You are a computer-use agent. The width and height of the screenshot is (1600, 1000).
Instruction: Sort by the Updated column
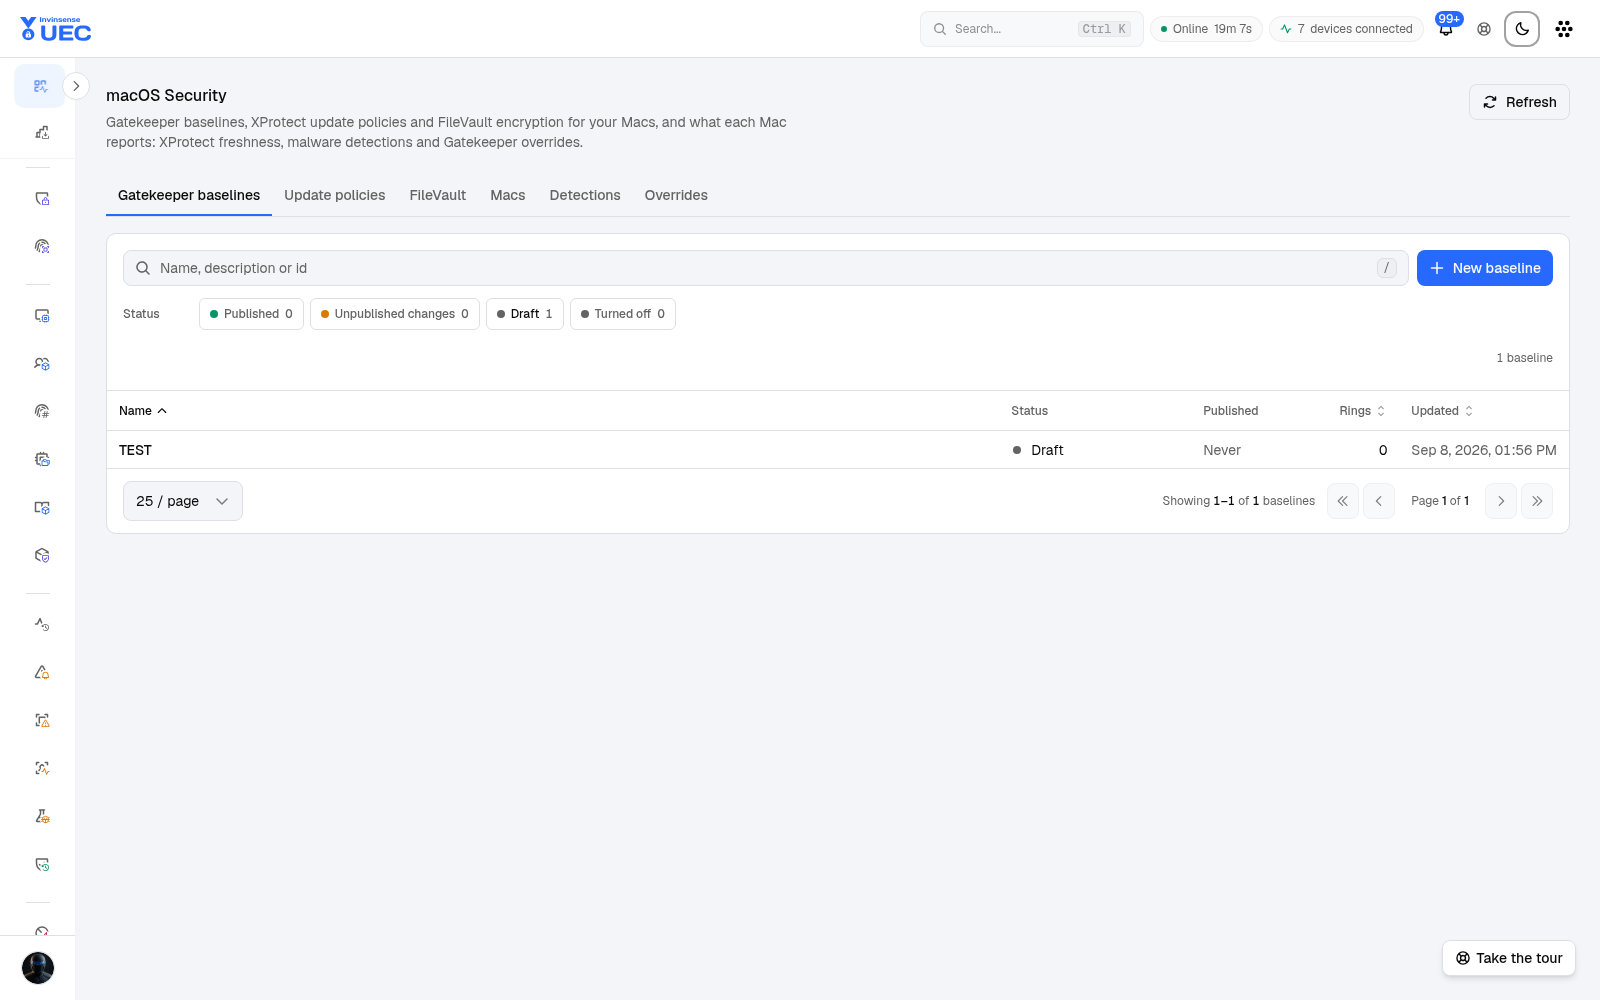pos(1442,411)
